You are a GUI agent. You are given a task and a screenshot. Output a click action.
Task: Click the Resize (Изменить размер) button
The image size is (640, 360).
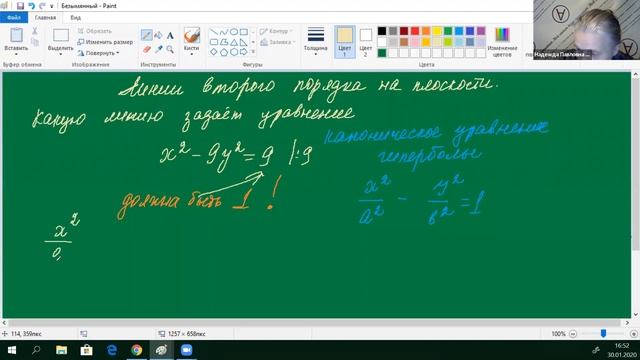click(x=105, y=42)
